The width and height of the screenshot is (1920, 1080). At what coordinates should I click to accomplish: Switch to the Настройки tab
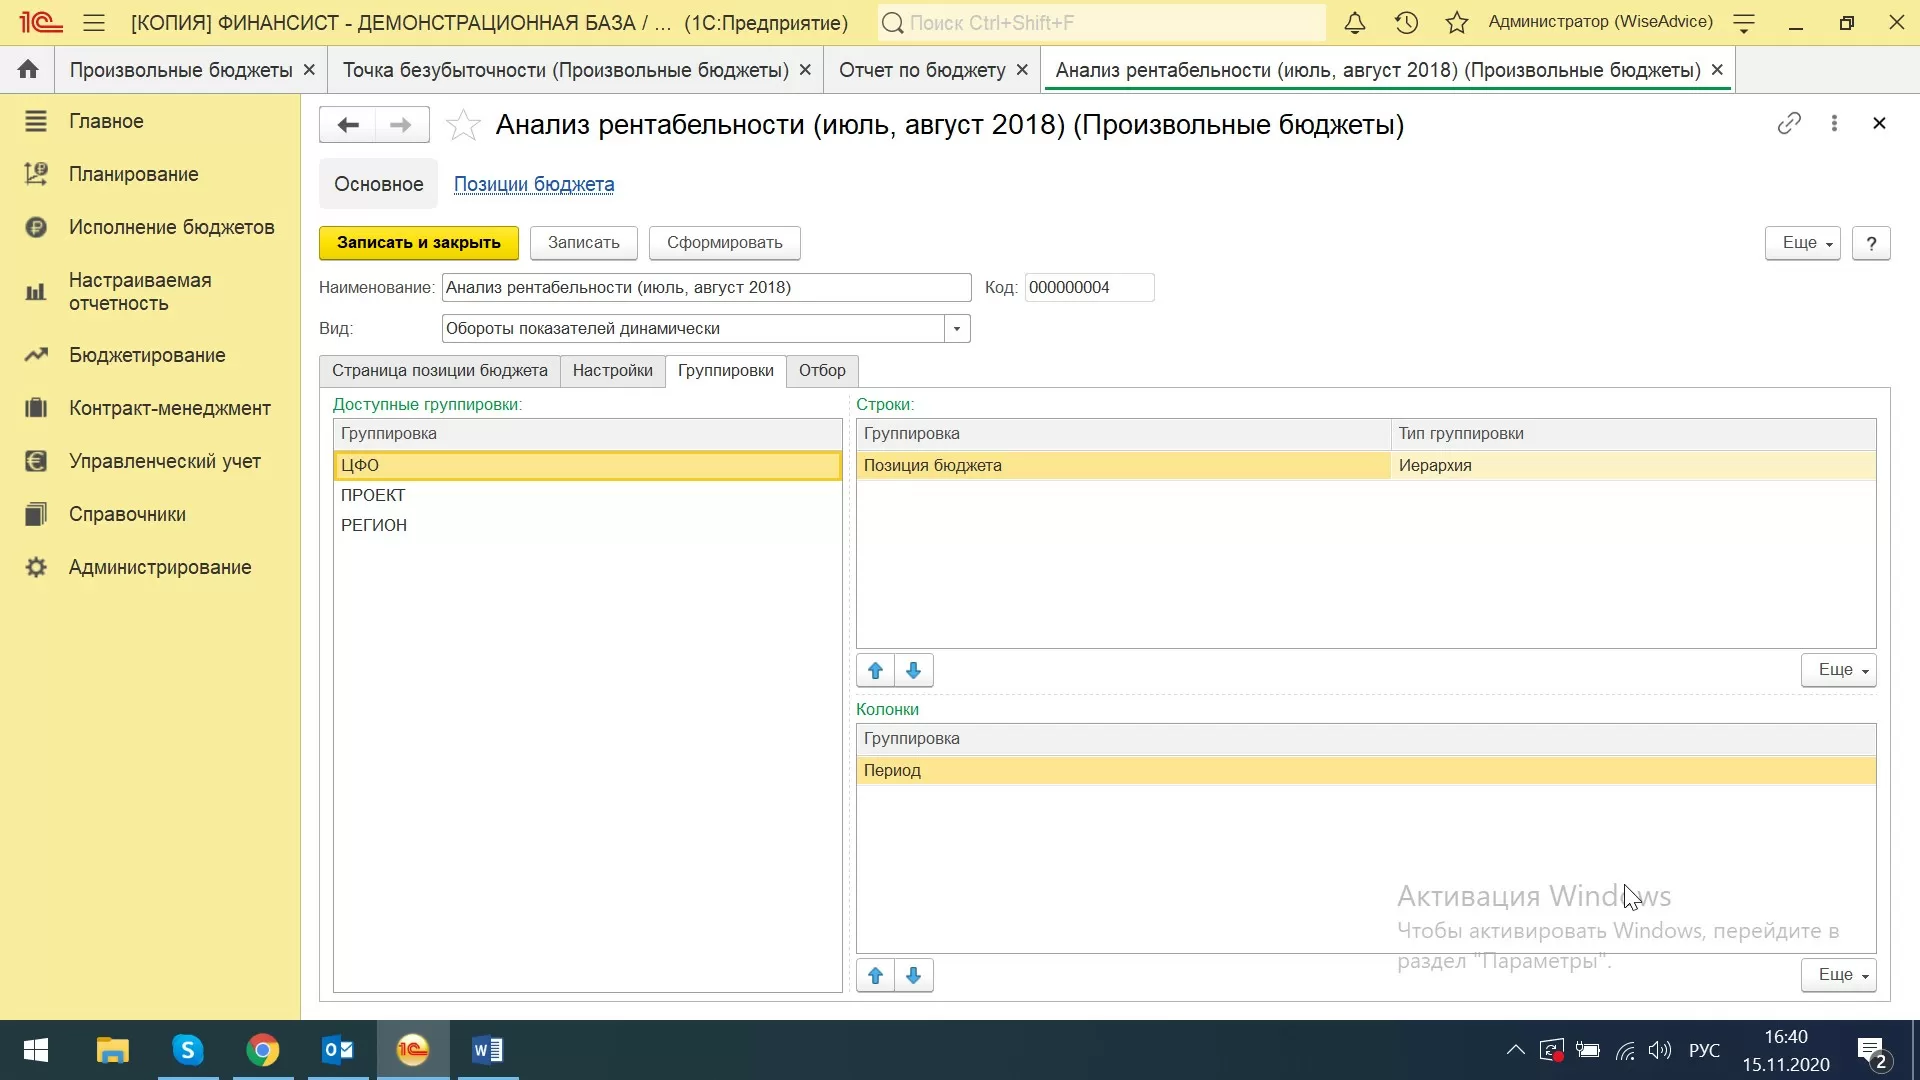point(612,371)
